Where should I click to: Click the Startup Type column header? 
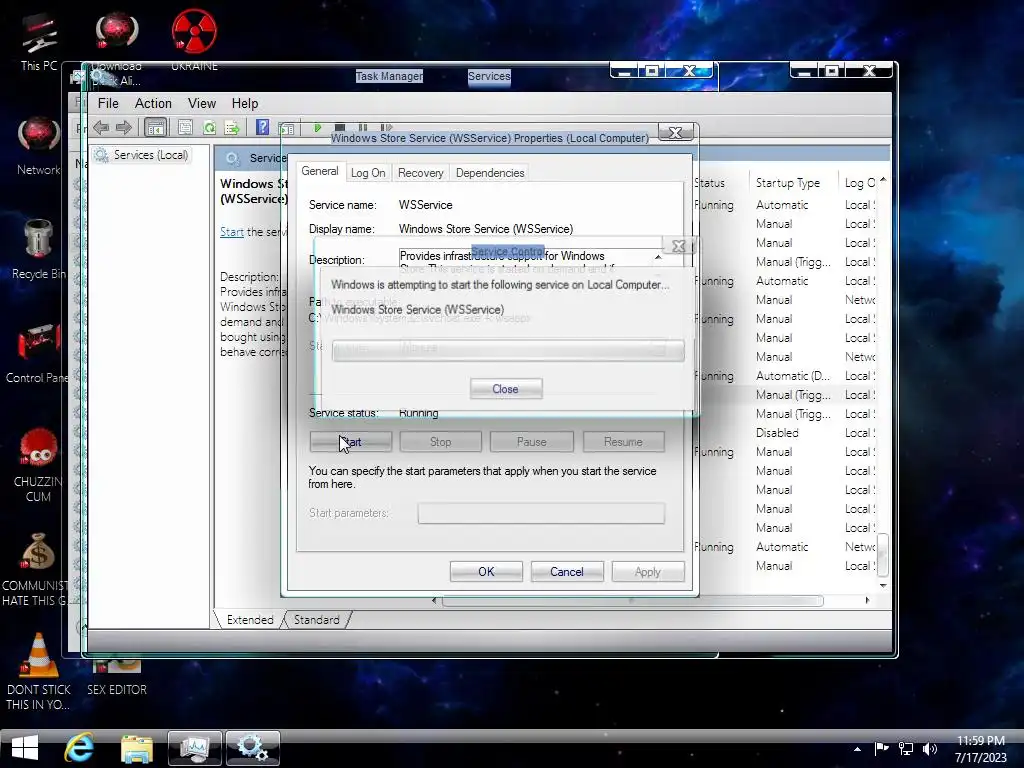click(x=788, y=183)
